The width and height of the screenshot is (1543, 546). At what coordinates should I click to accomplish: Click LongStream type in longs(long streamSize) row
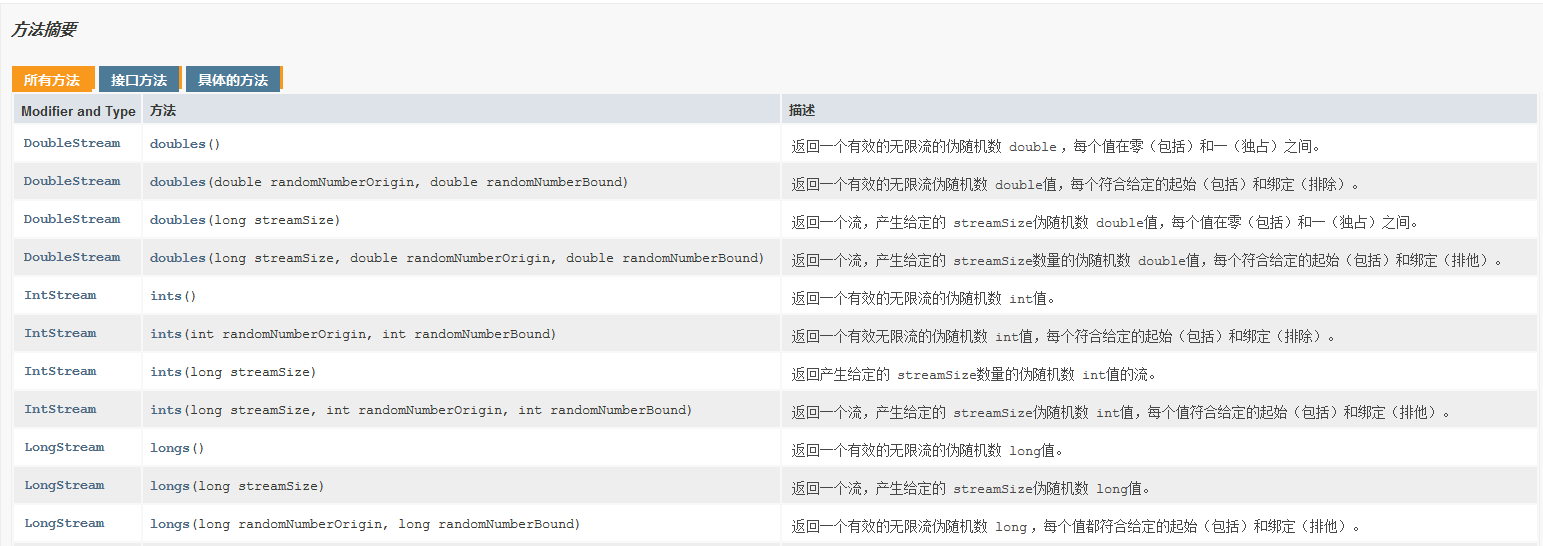pos(64,485)
